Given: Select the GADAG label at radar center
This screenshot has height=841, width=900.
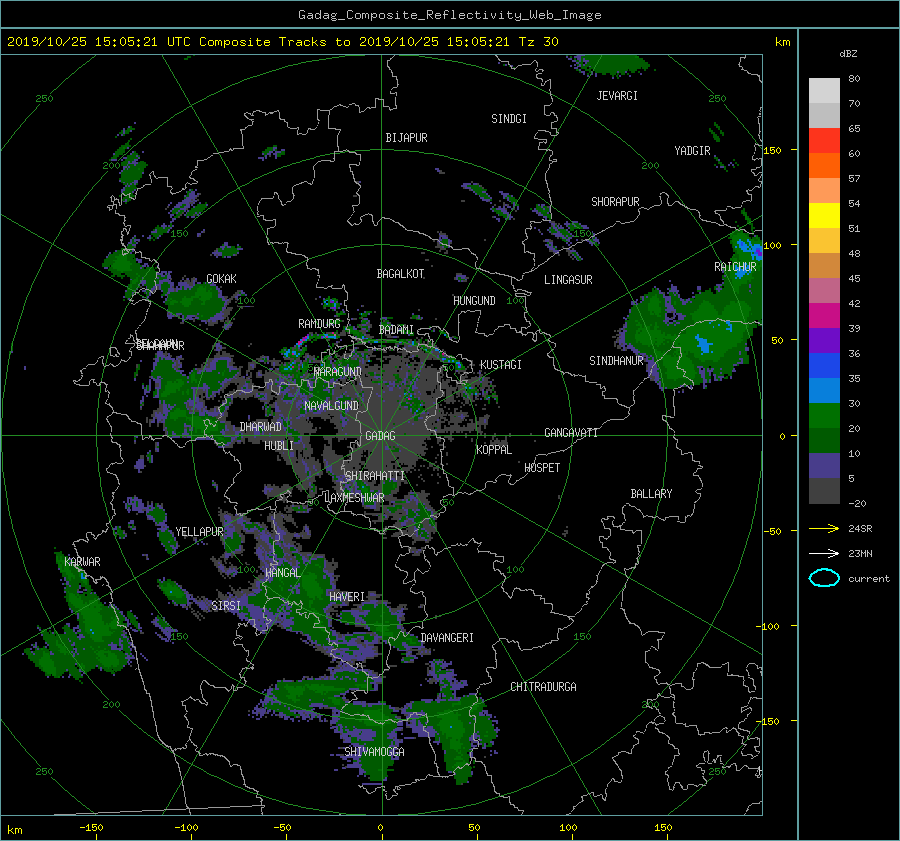Looking at the screenshot, I should 380,436.
